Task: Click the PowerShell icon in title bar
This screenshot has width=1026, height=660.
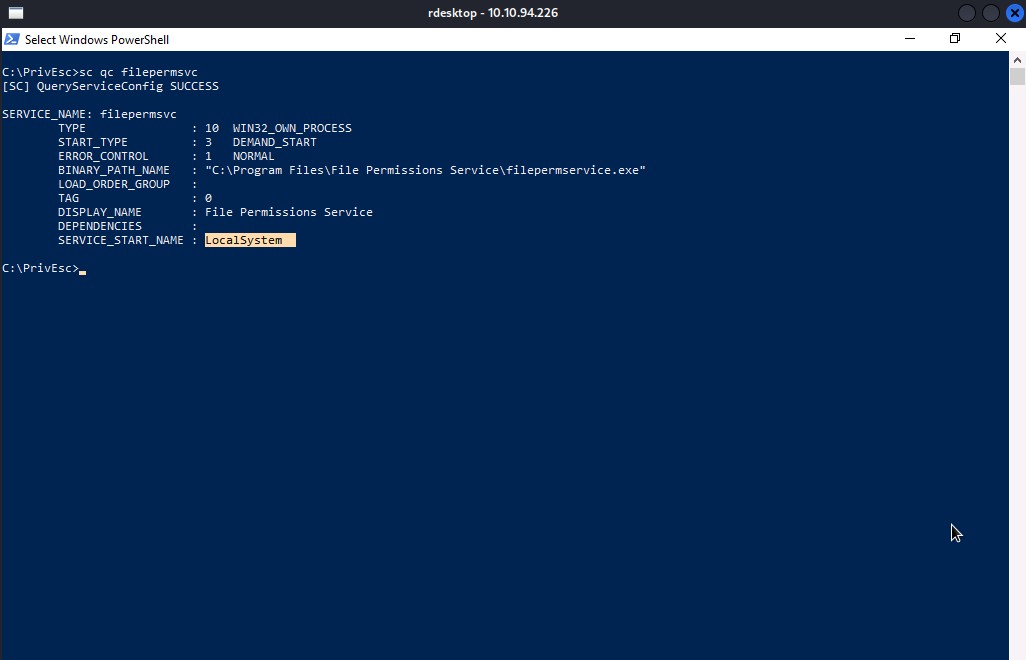Action: [12, 39]
